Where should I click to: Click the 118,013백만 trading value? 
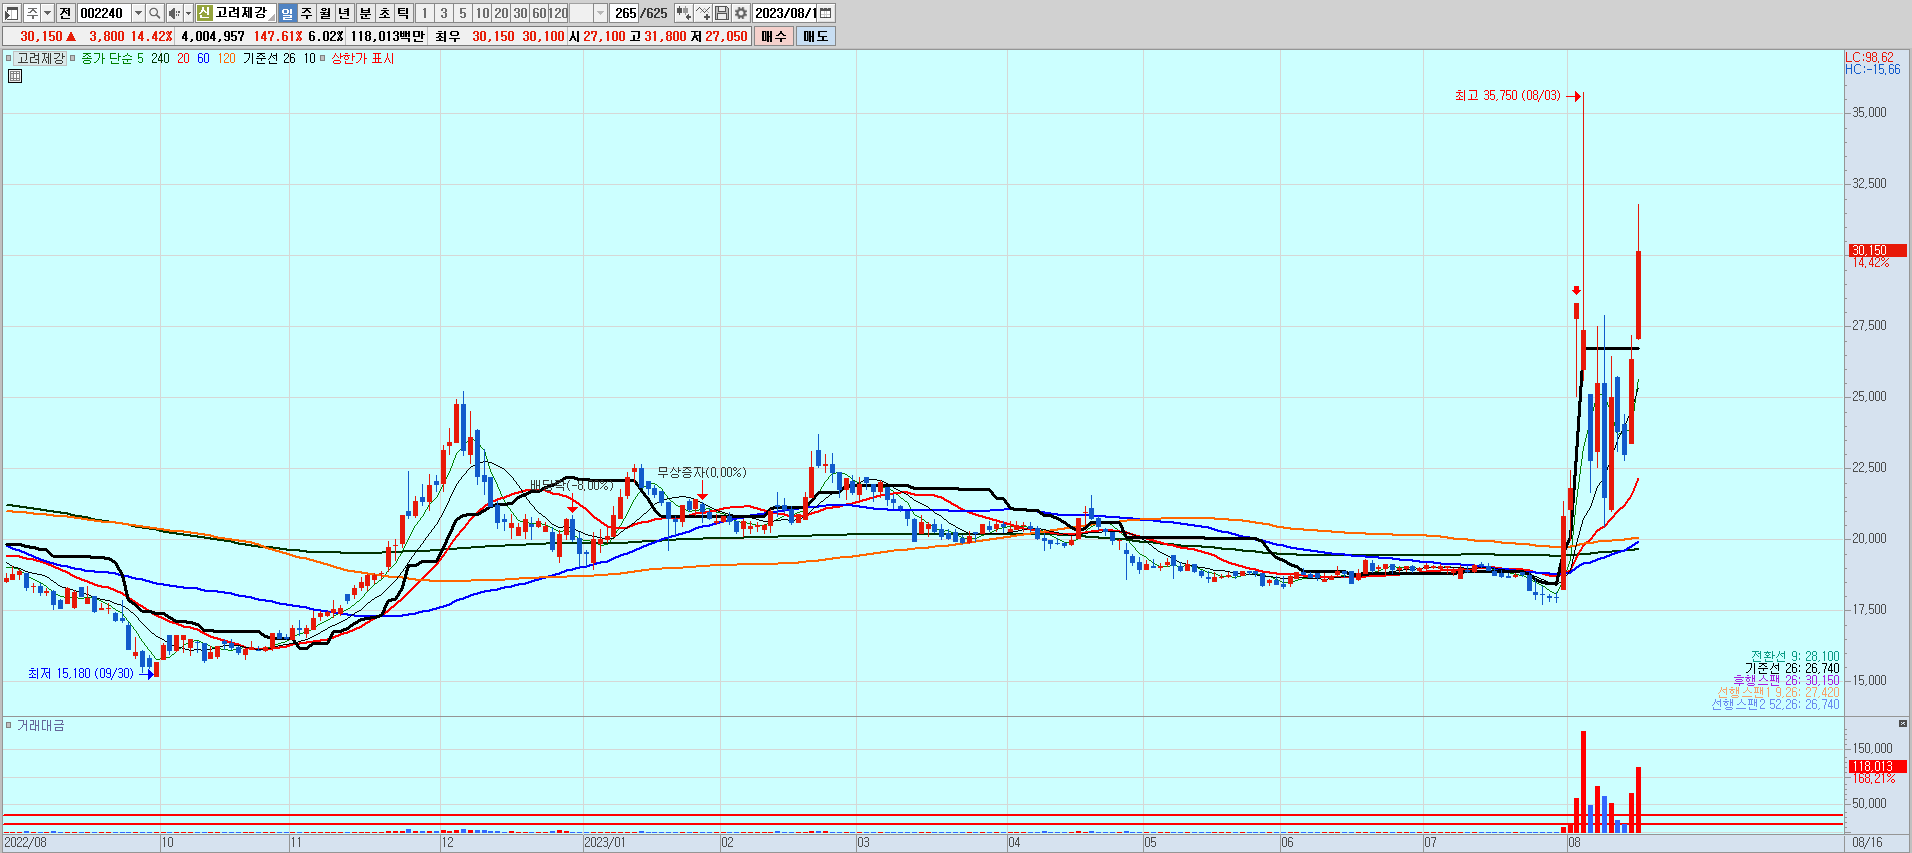[387, 36]
